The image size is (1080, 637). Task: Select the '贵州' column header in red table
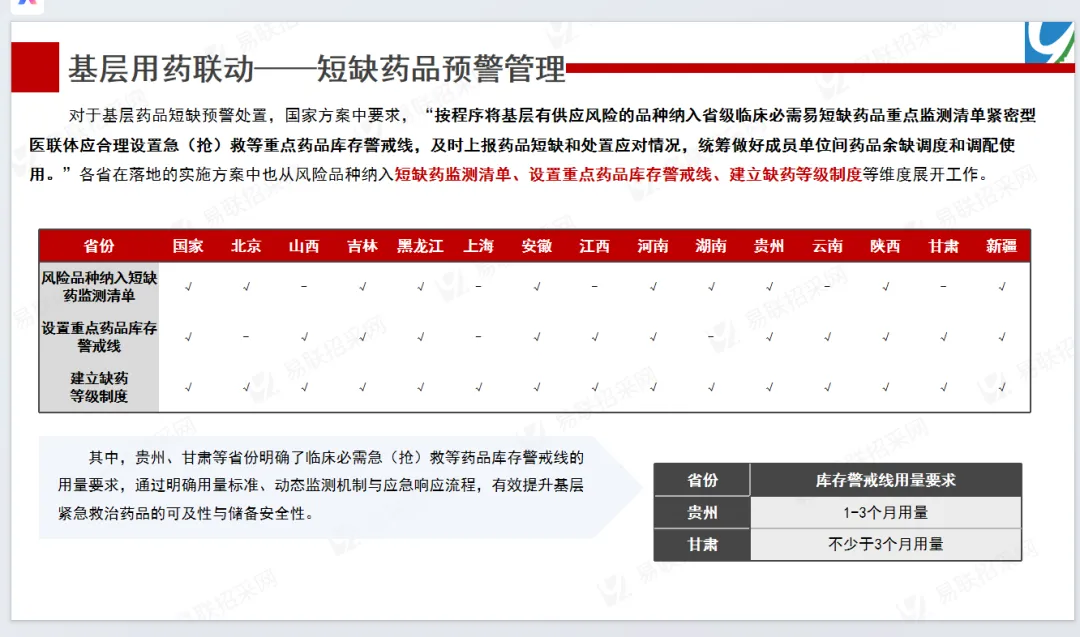(769, 246)
